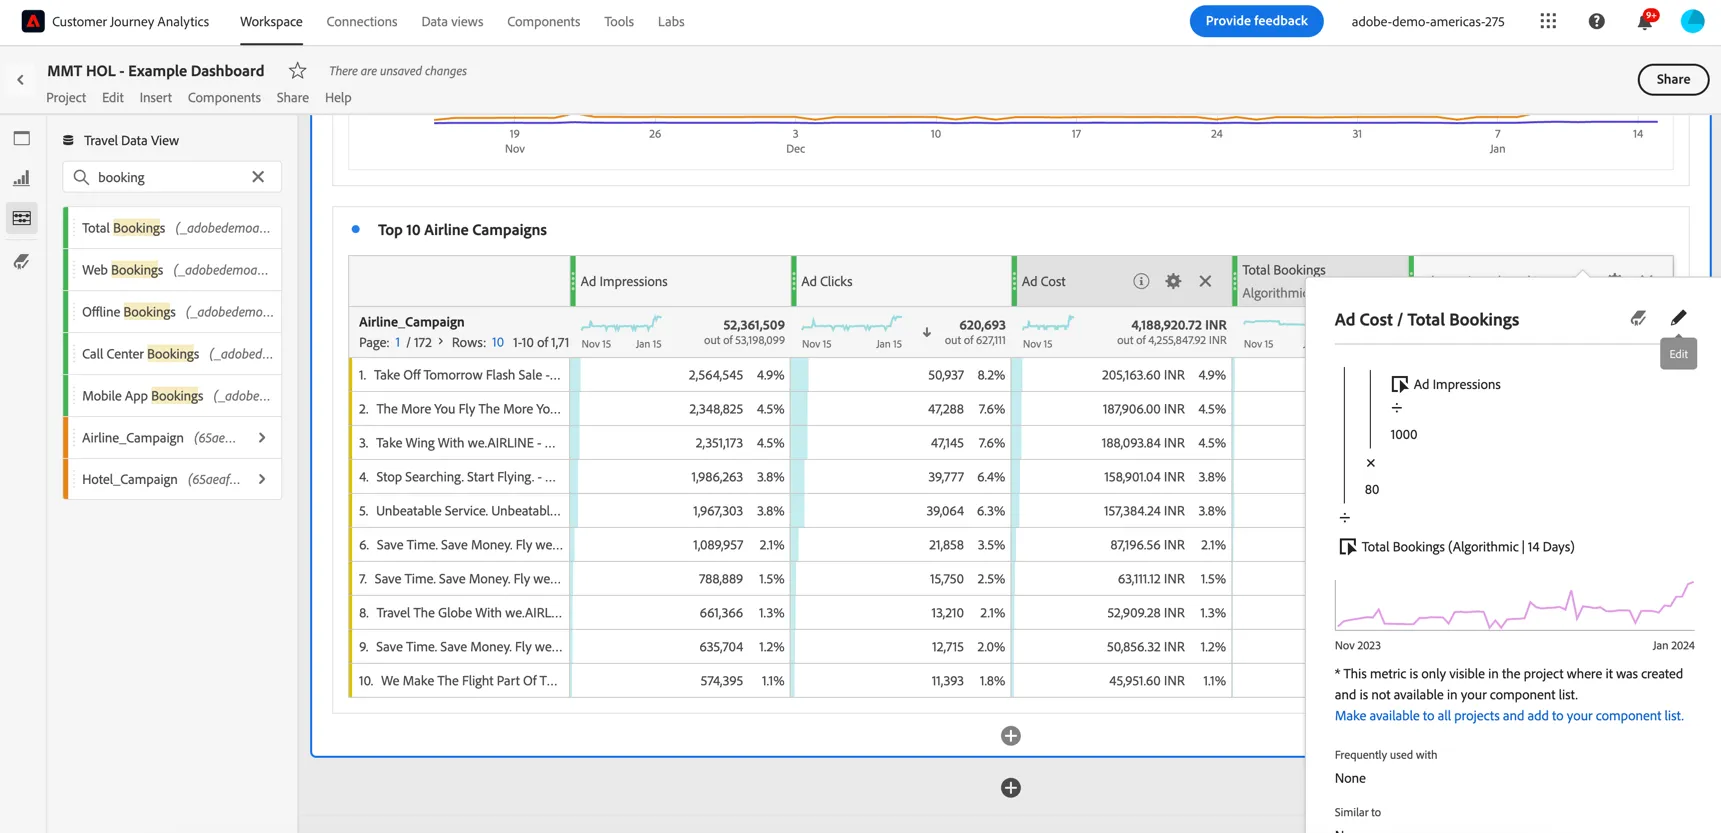This screenshot has width=1721, height=833.
Task: Select the Total Bookings metric in list
Action: pyautogui.click(x=174, y=228)
